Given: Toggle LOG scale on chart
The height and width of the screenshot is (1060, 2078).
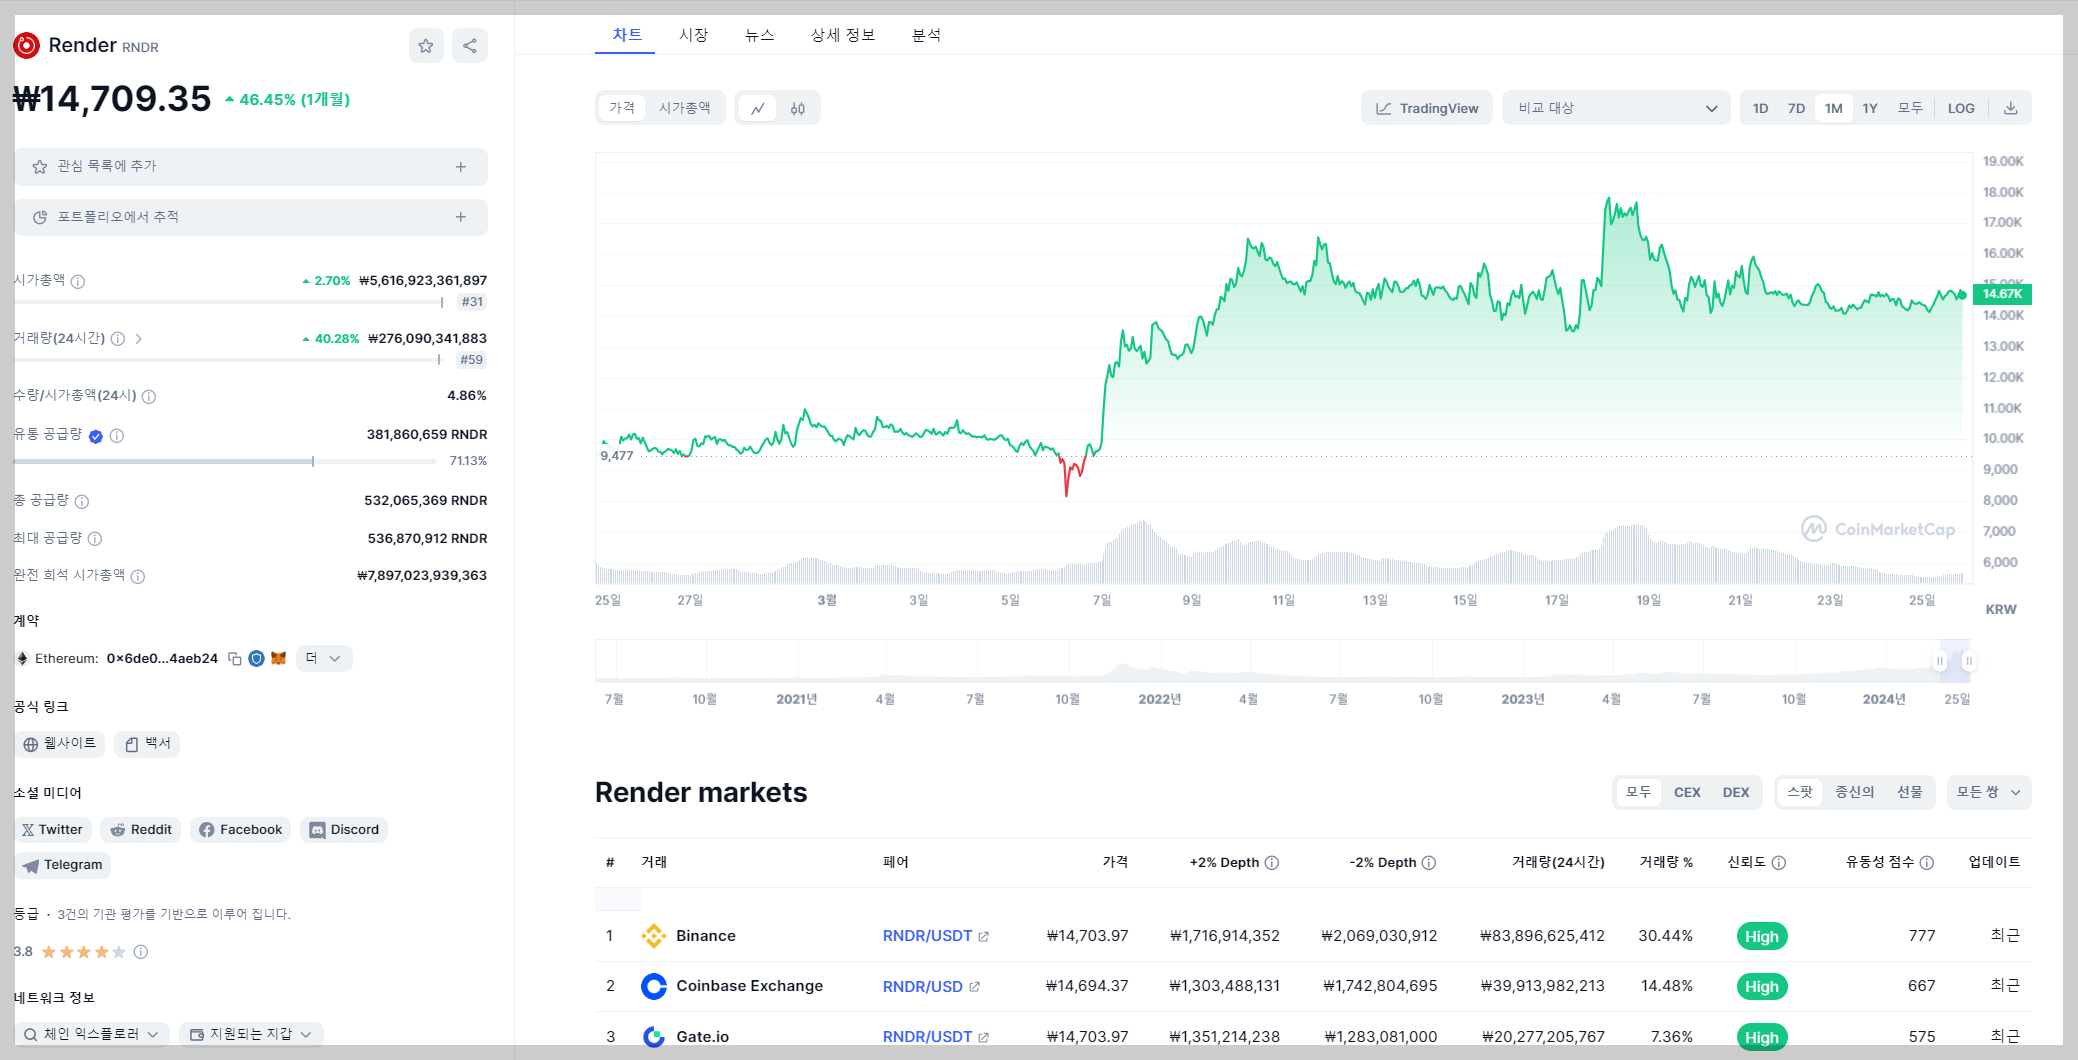Looking at the screenshot, I should coord(1961,108).
